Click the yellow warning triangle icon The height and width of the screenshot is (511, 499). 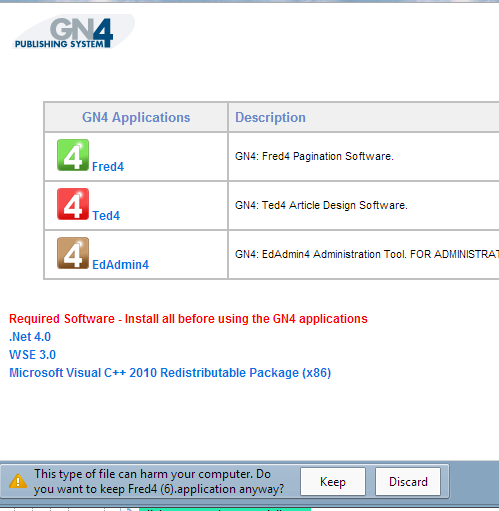[x=18, y=481]
